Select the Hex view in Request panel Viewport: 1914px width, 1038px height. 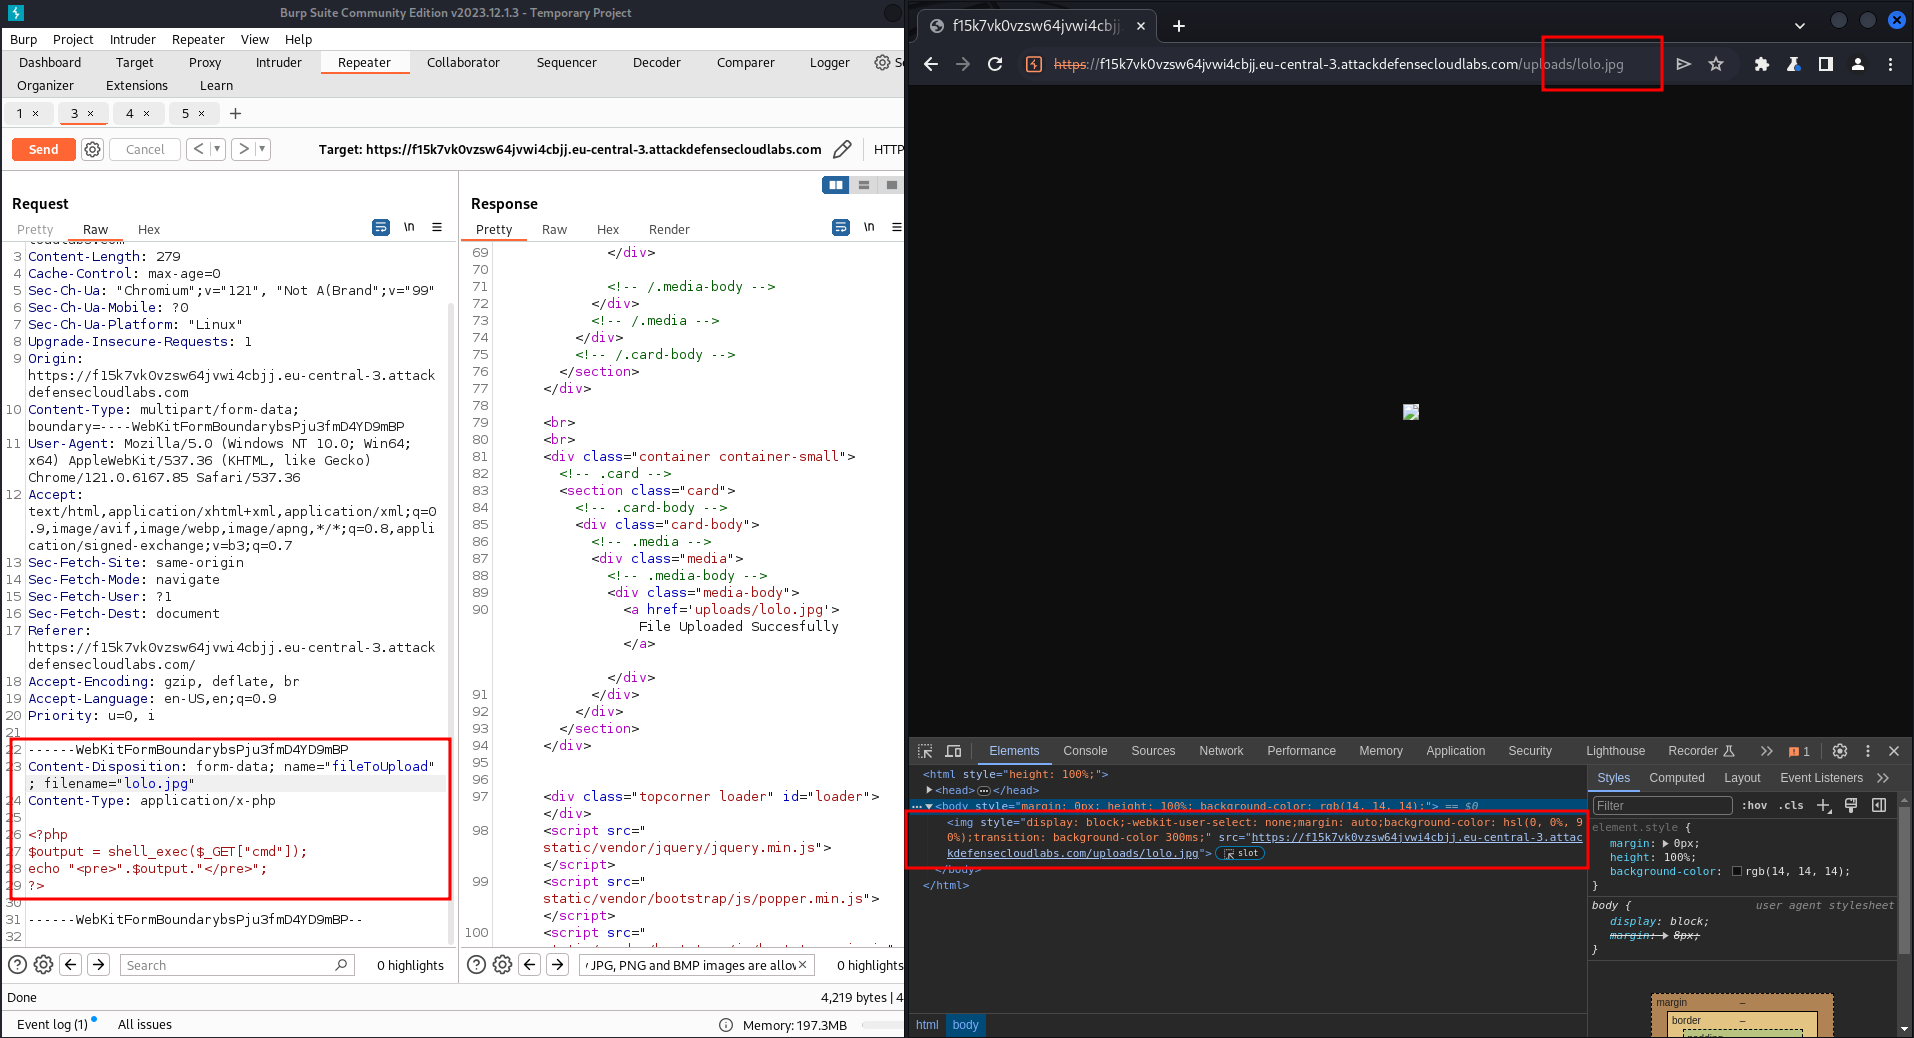pyautogui.click(x=149, y=229)
